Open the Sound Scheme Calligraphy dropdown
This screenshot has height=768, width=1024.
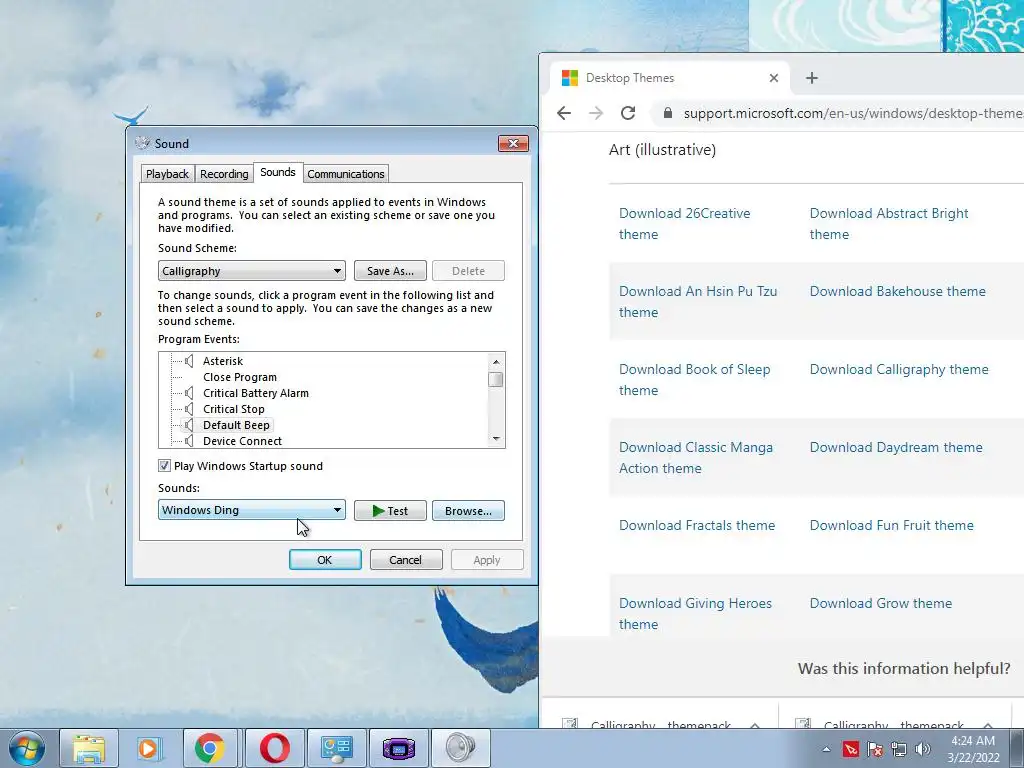pos(252,270)
